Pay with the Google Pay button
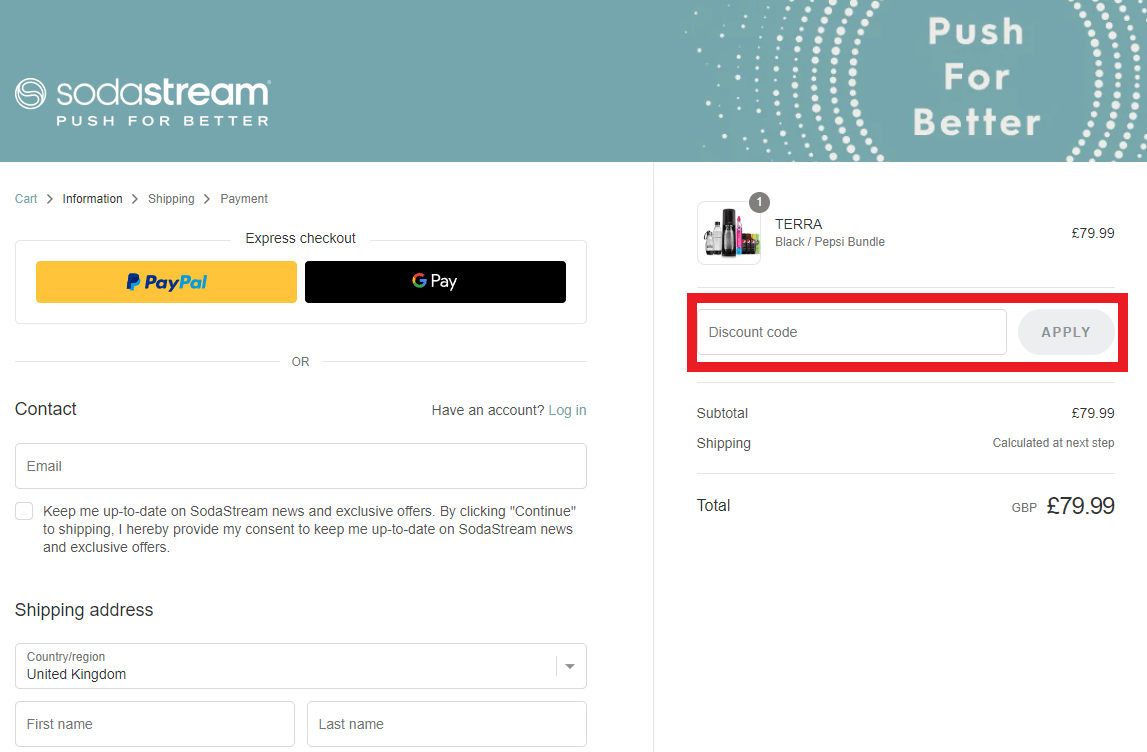The image size is (1147, 752). tap(435, 282)
